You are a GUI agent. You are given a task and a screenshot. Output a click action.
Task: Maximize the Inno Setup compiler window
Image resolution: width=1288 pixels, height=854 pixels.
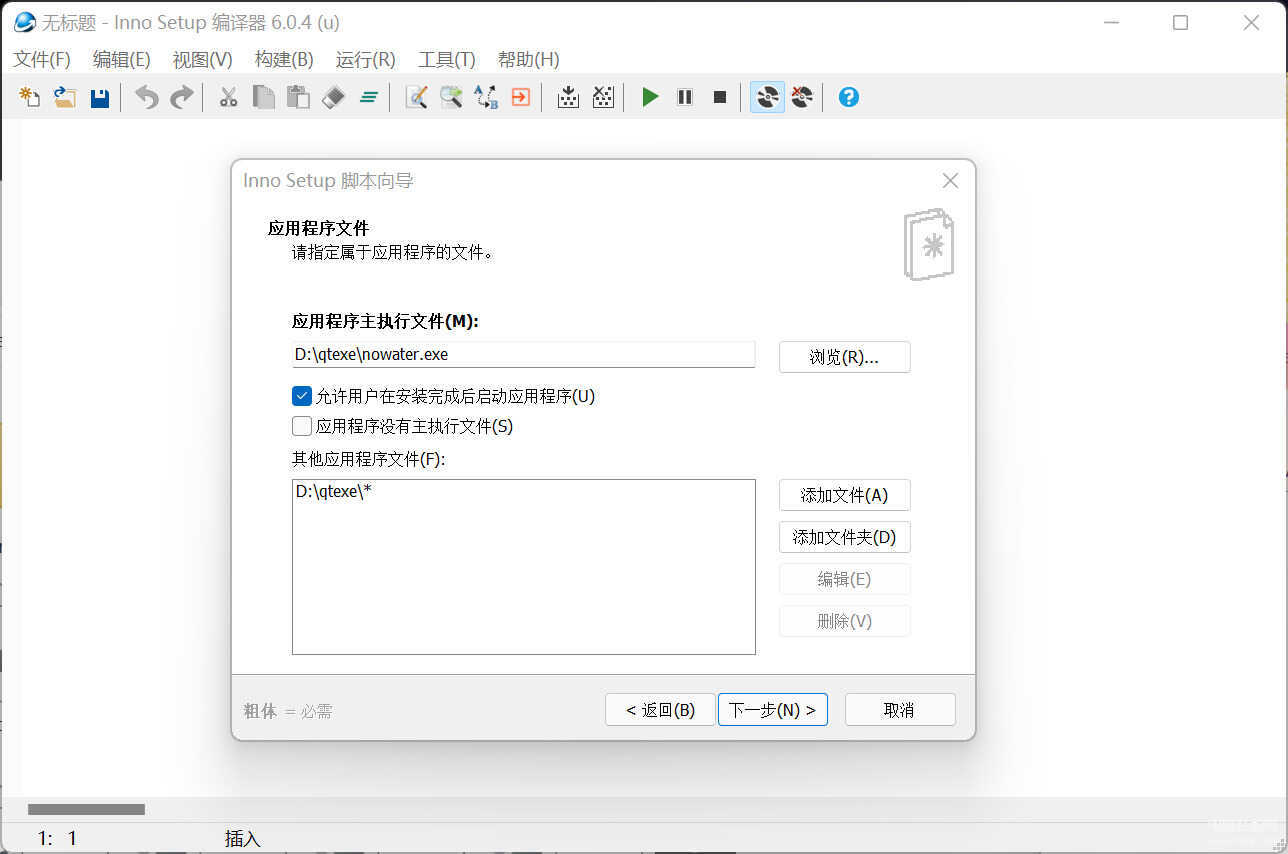1180,22
